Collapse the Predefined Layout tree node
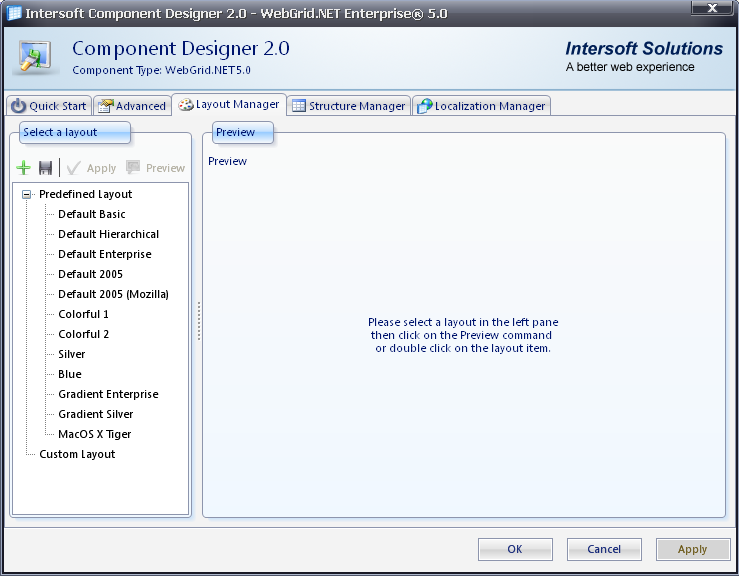The width and height of the screenshot is (739, 577). pos(27,194)
